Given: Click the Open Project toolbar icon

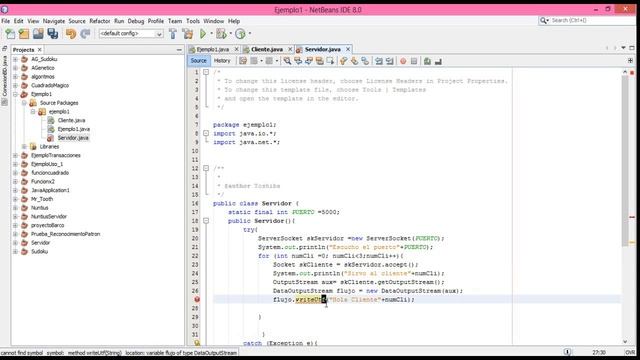Looking at the screenshot, I should click(38, 34).
